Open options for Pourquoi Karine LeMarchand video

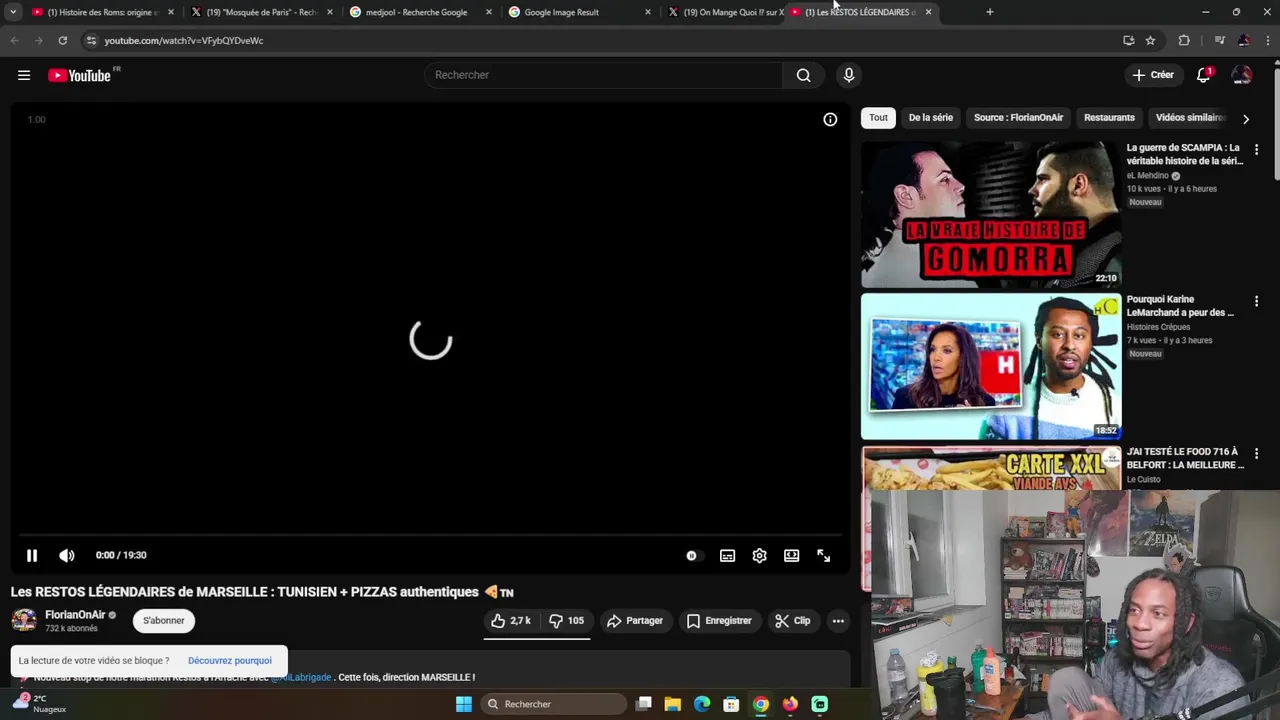1257,301
